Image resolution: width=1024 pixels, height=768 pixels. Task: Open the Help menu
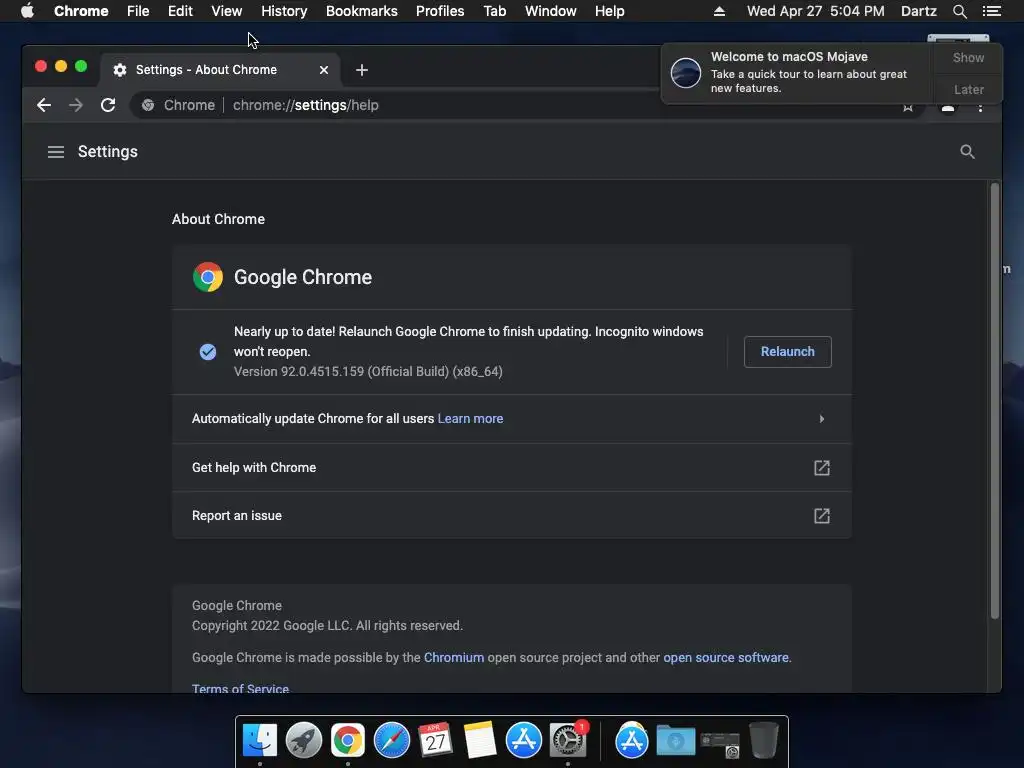point(609,11)
